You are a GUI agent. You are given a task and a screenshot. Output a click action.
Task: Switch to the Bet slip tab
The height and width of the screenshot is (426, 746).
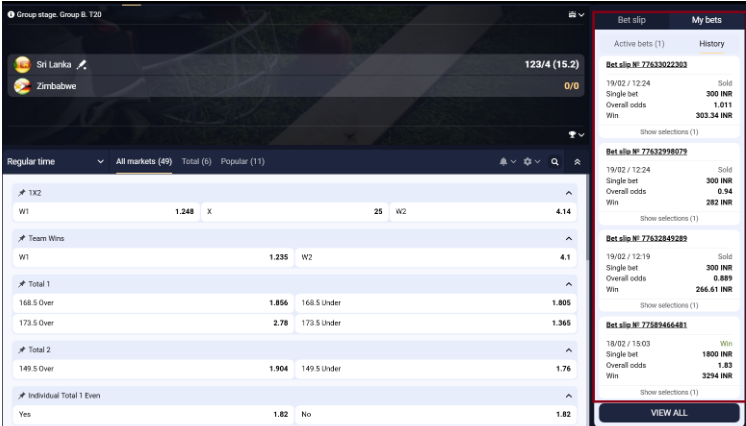pyautogui.click(x=631, y=19)
